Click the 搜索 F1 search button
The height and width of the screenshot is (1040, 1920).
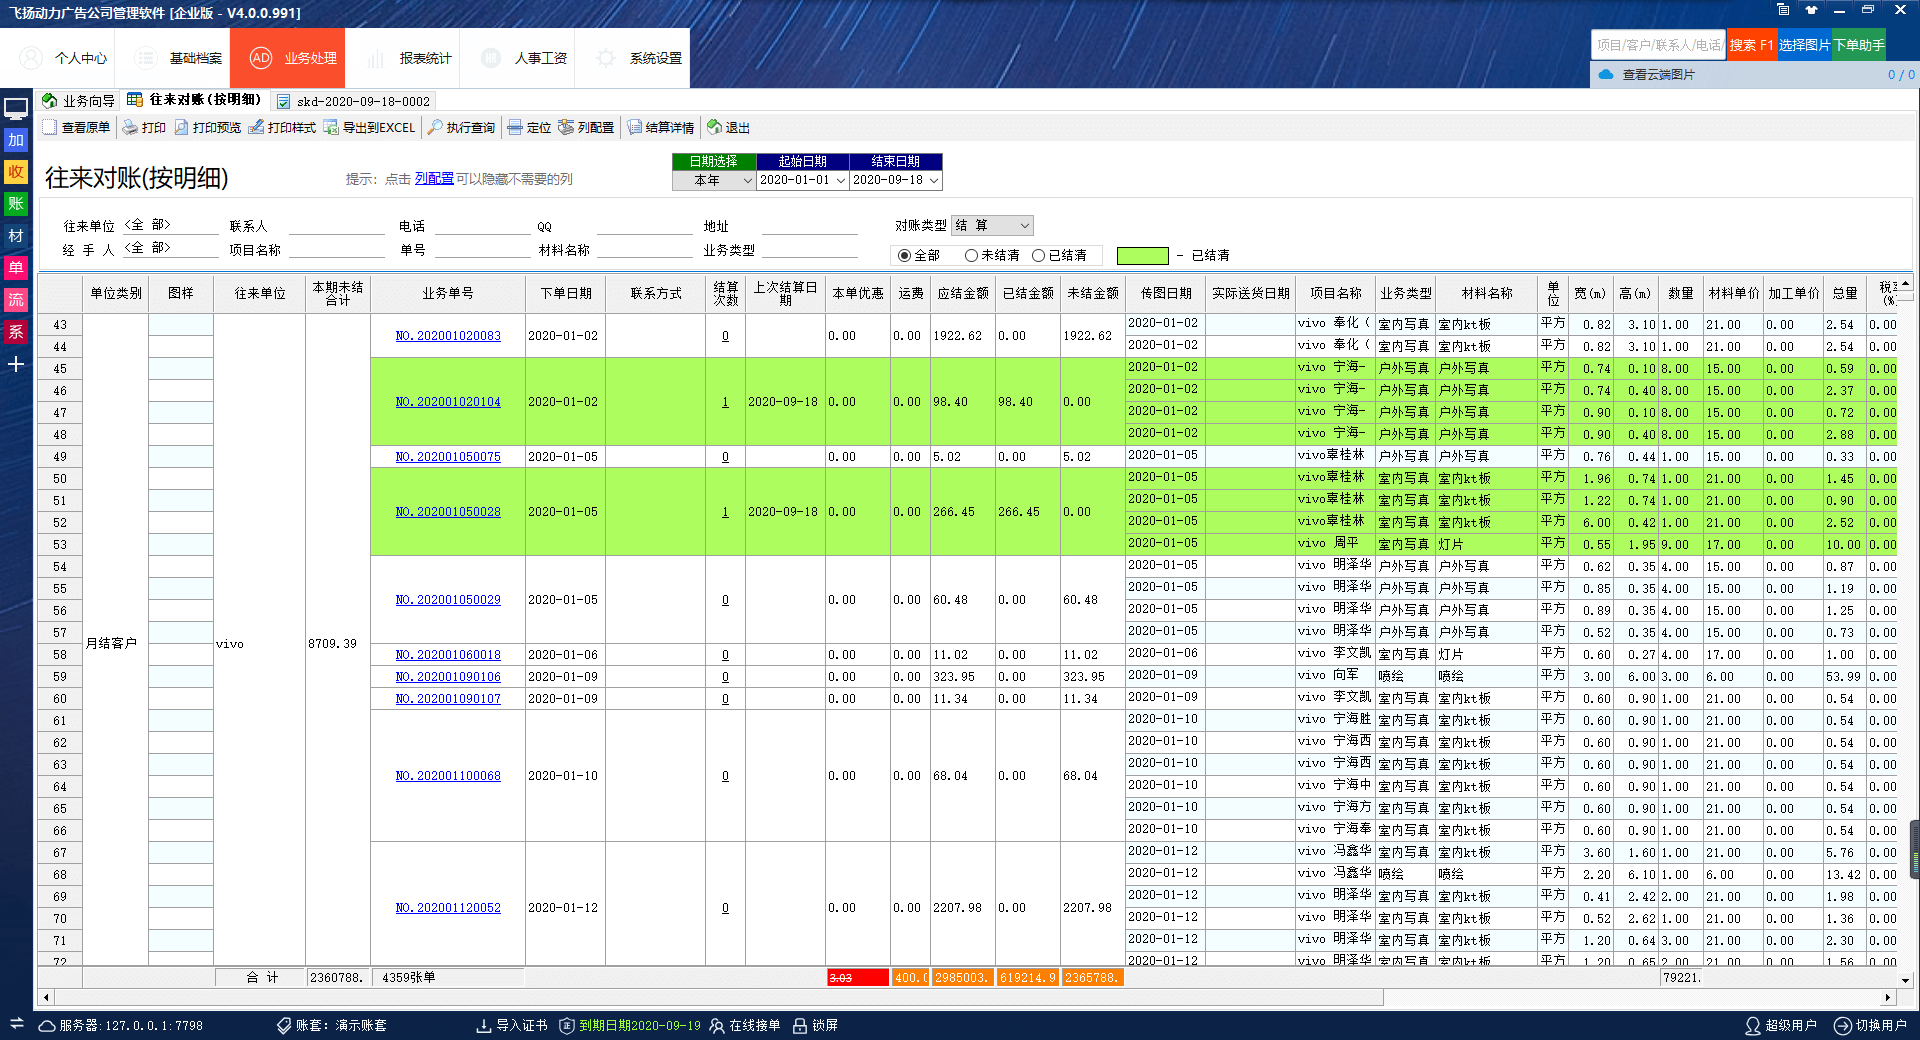(x=1751, y=45)
